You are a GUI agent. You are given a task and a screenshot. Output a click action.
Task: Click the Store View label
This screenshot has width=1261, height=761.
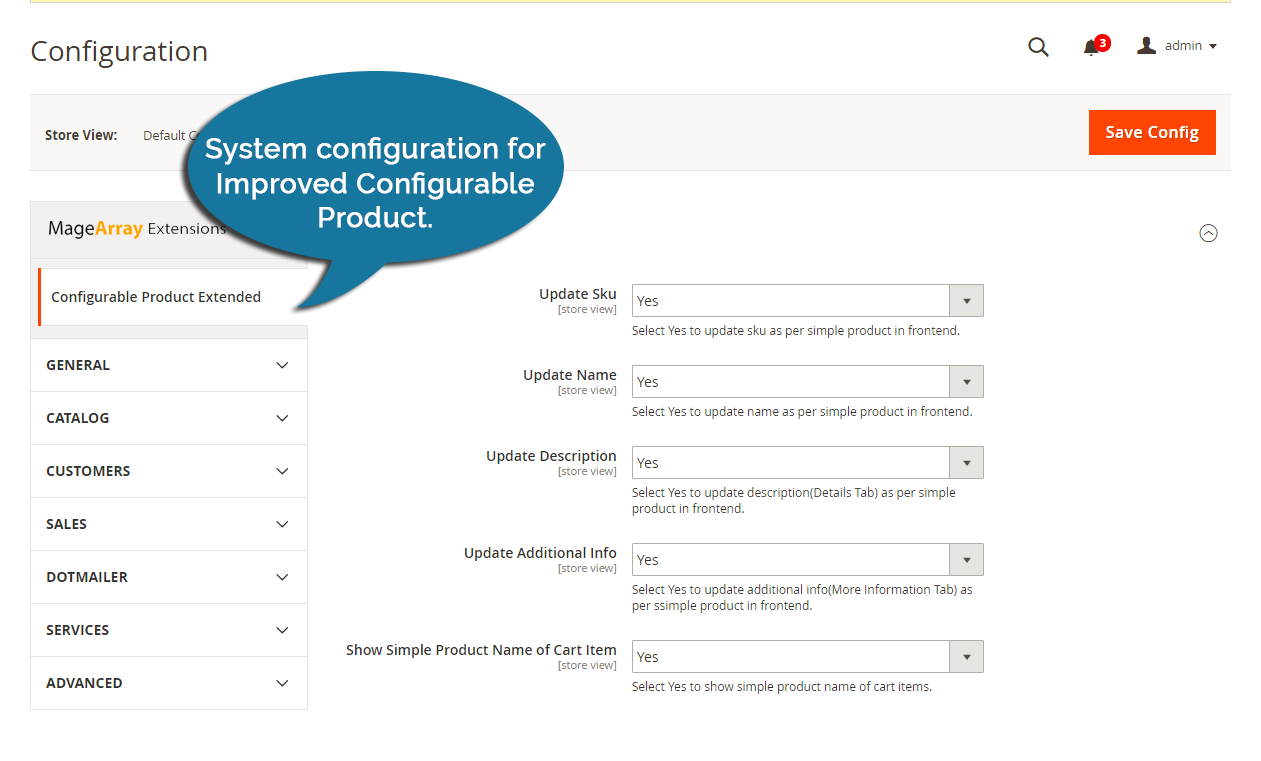(81, 135)
